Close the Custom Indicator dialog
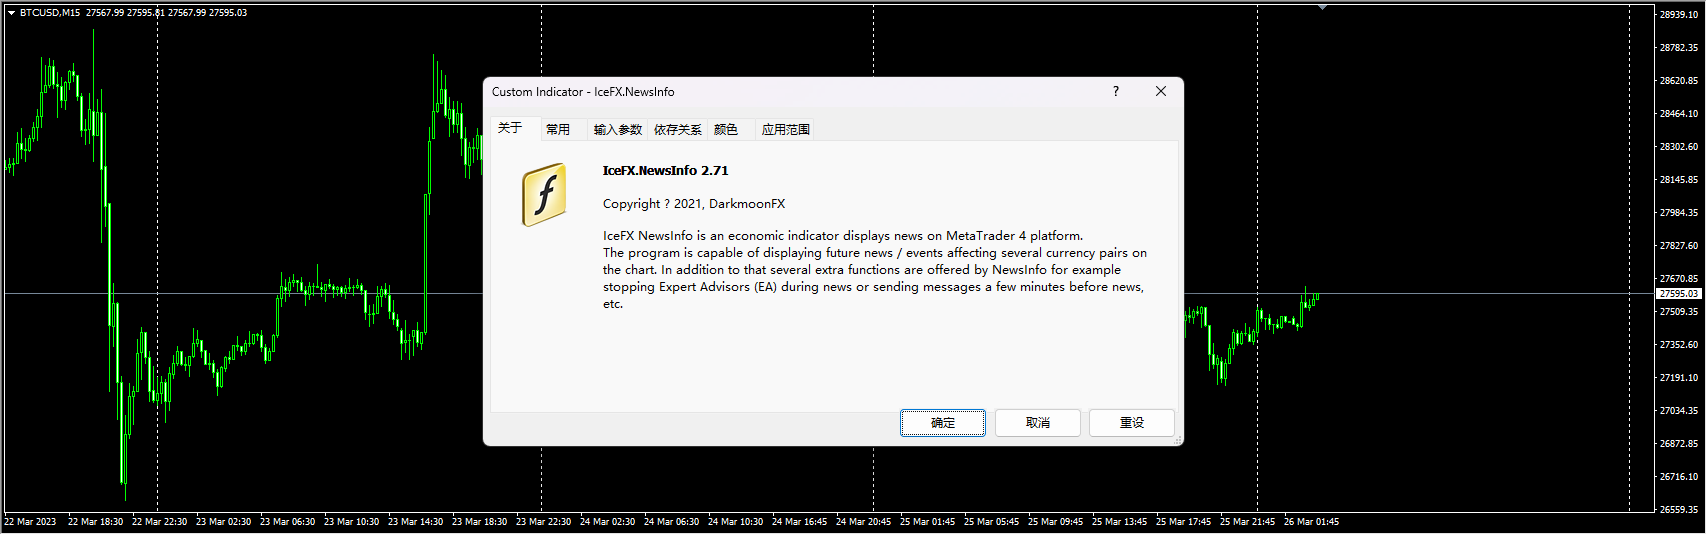Image resolution: width=1707 pixels, height=535 pixels. (1161, 91)
